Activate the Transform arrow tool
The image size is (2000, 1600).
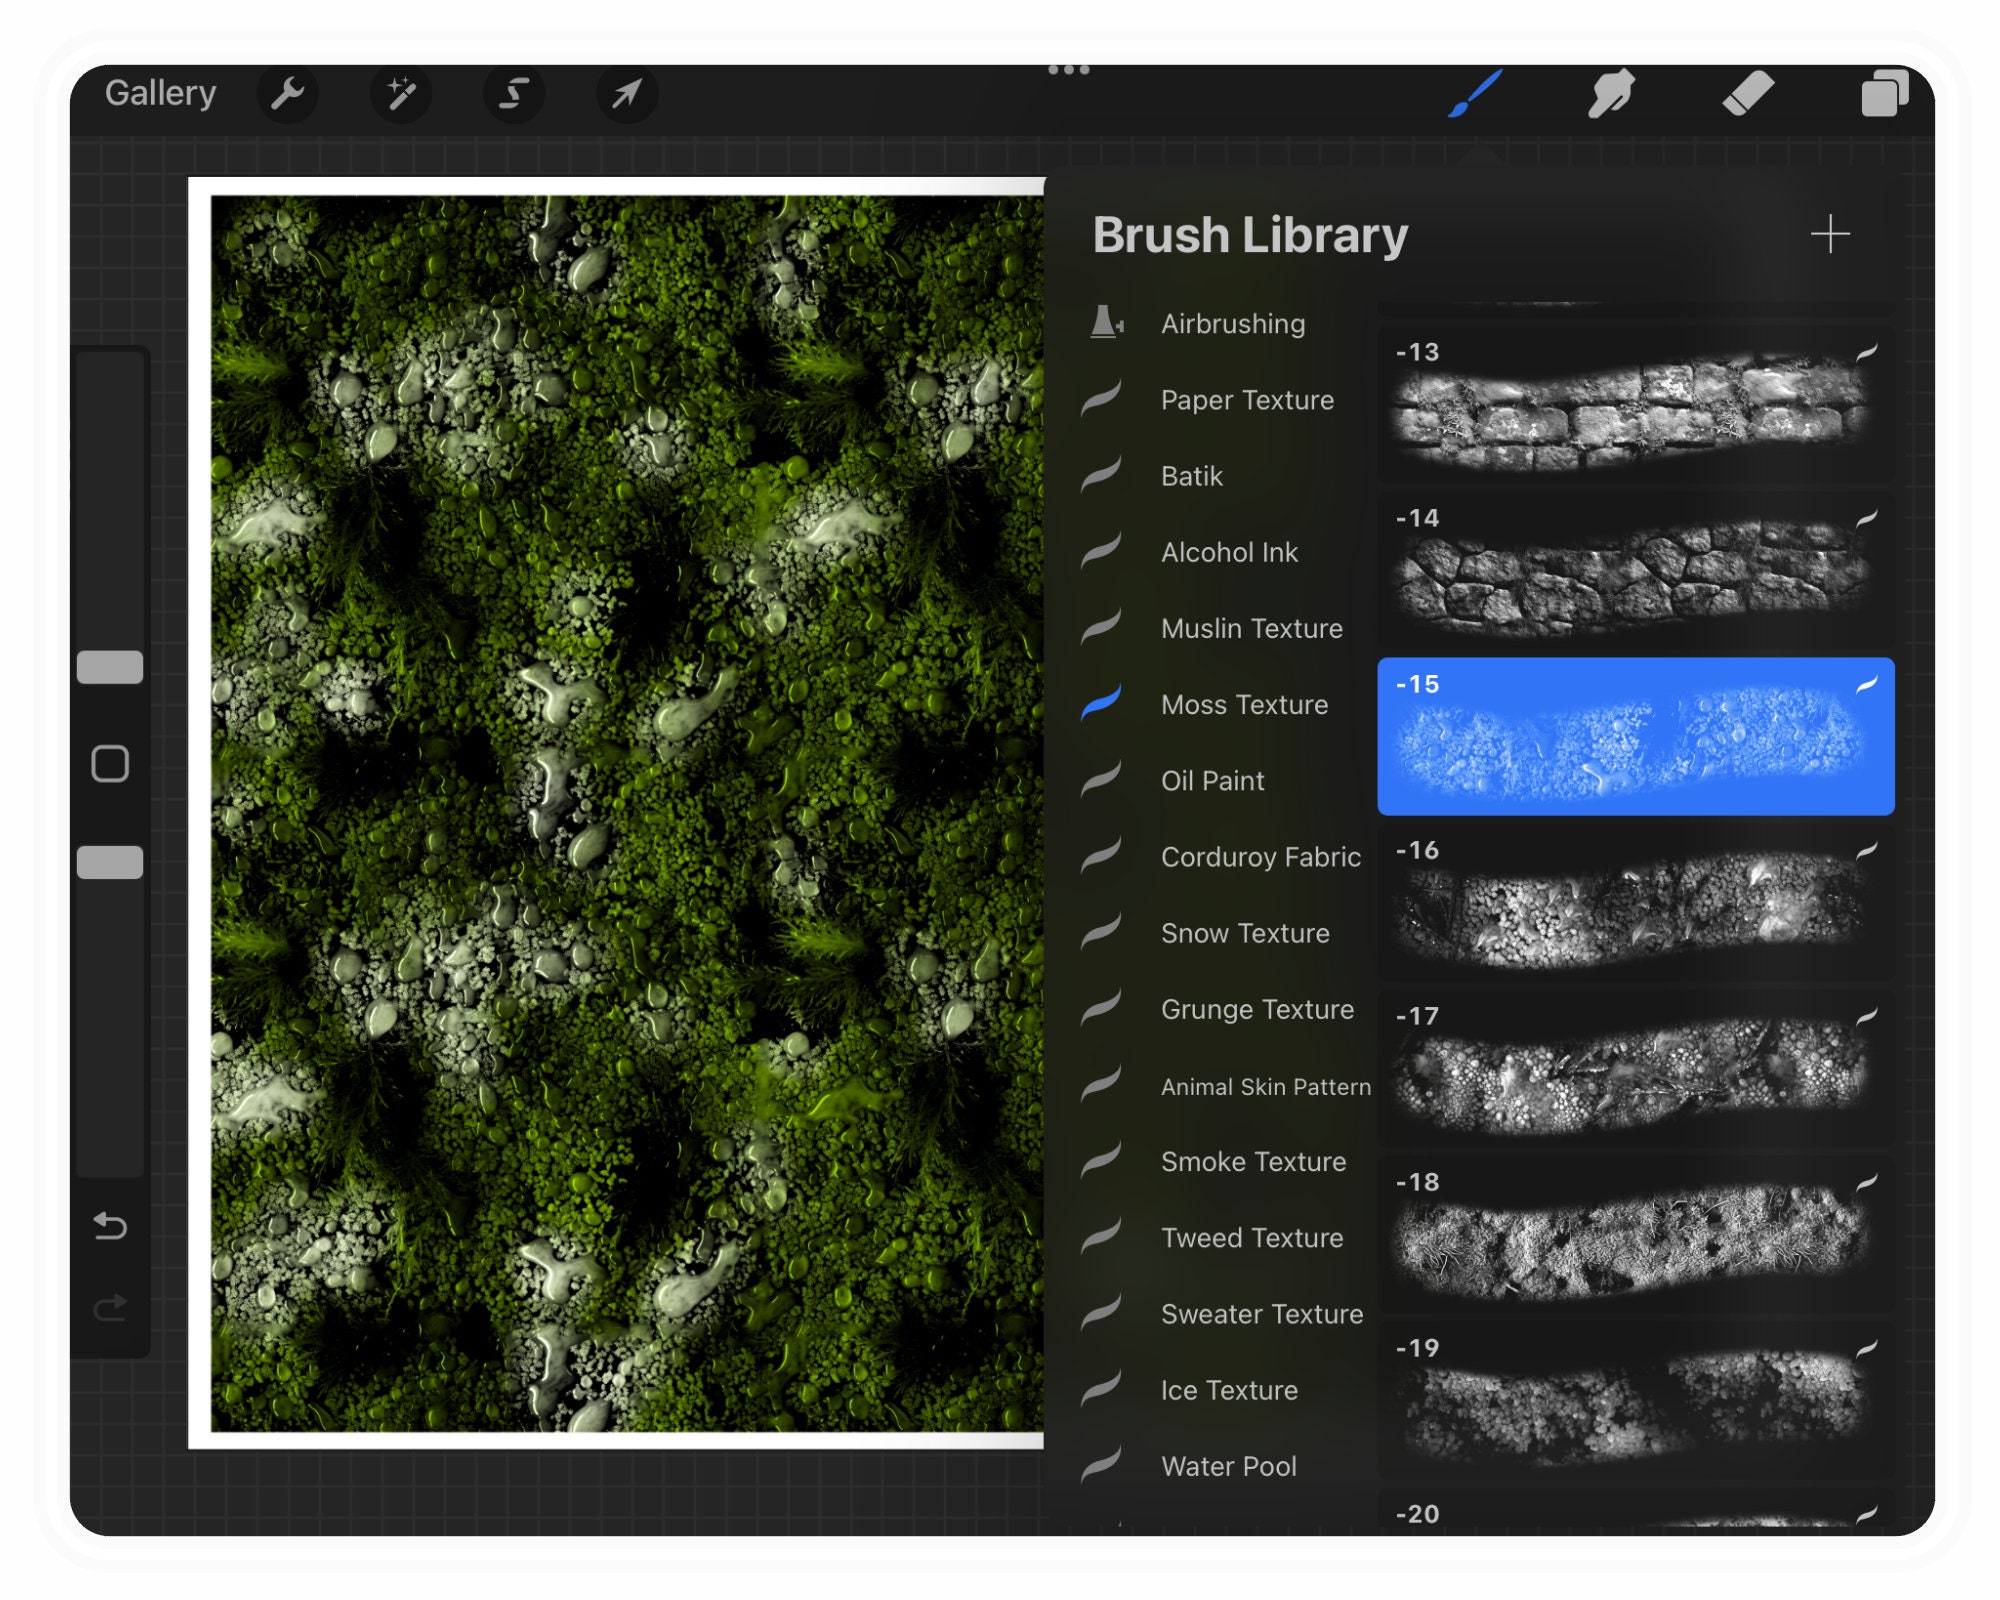click(627, 94)
